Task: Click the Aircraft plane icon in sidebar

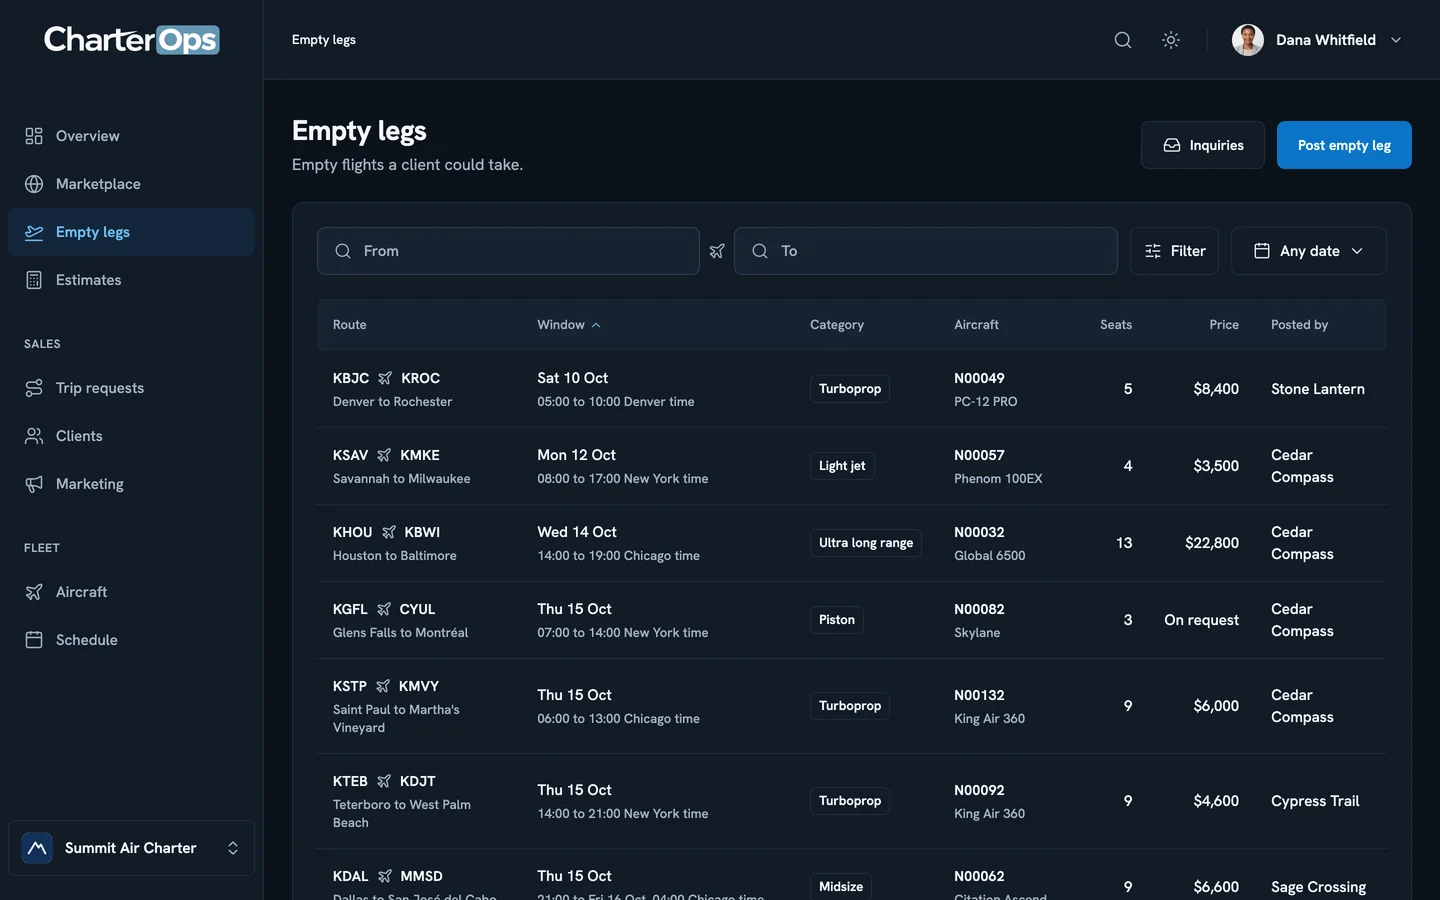Action: click(34, 592)
